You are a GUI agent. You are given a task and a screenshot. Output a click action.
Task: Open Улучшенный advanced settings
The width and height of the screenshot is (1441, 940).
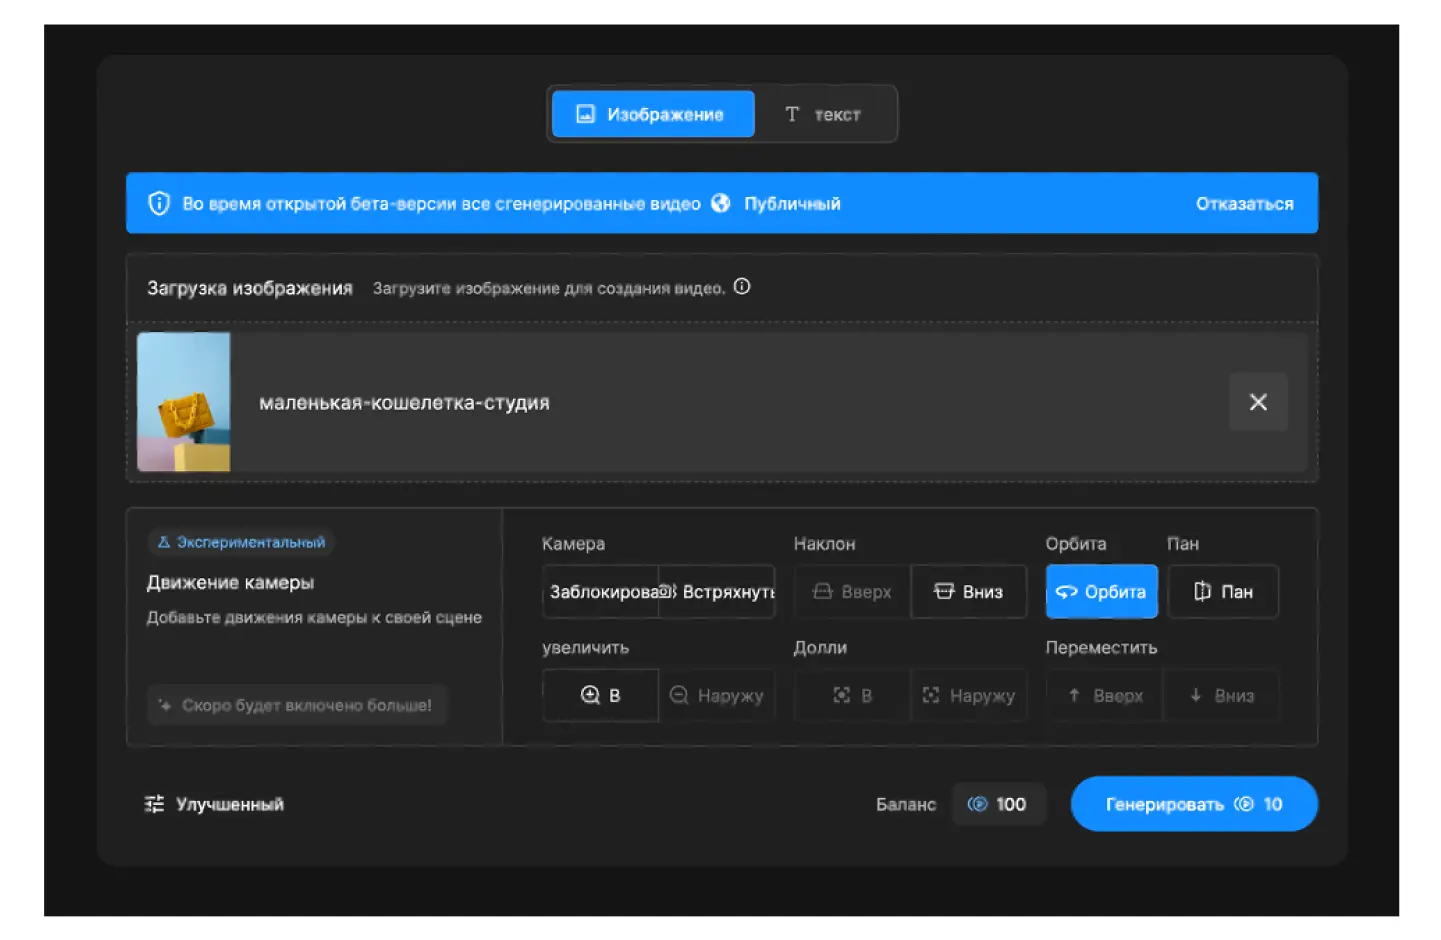tap(214, 804)
